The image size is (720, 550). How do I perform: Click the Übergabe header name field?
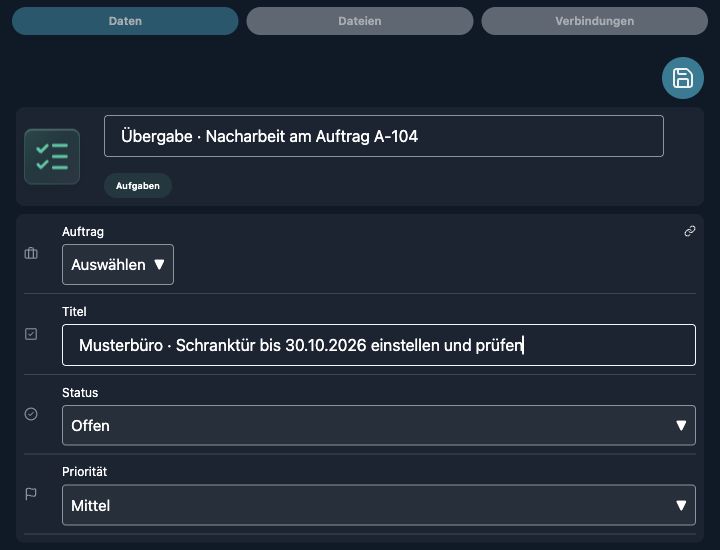tap(384, 136)
